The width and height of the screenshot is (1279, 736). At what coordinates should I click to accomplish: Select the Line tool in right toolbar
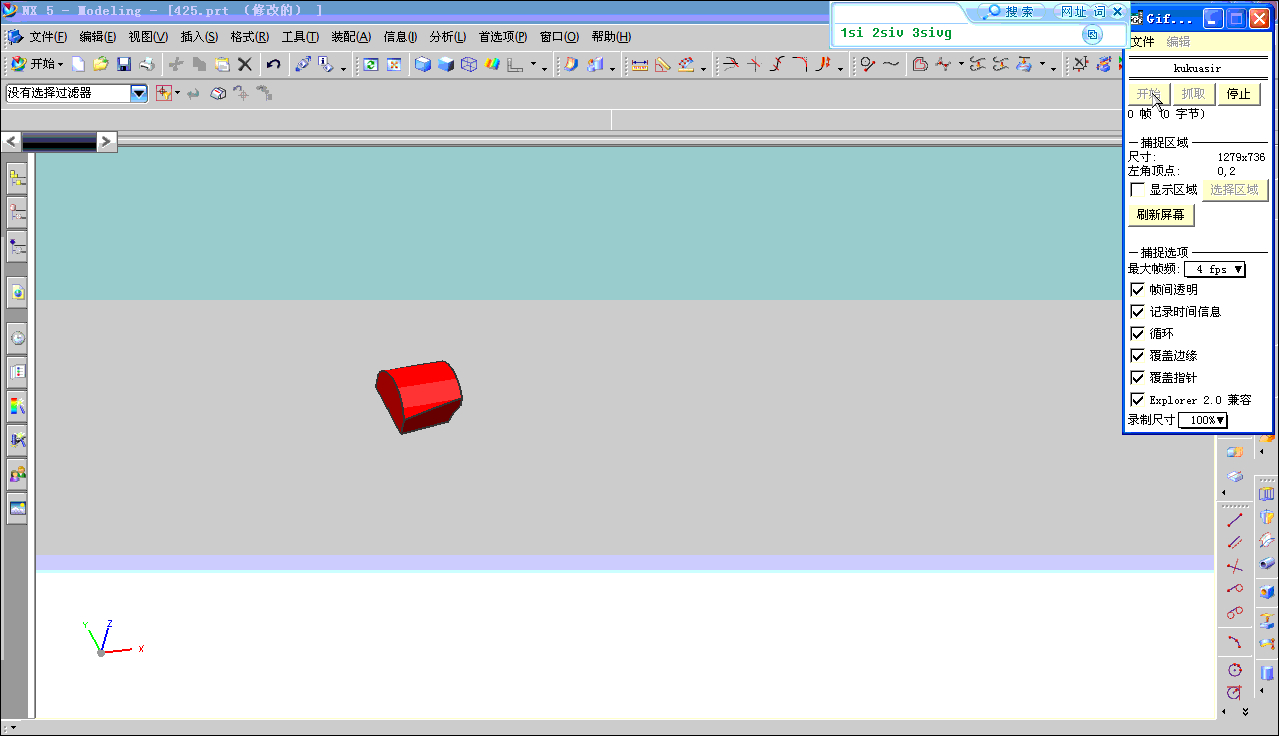click(x=1235, y=519)
